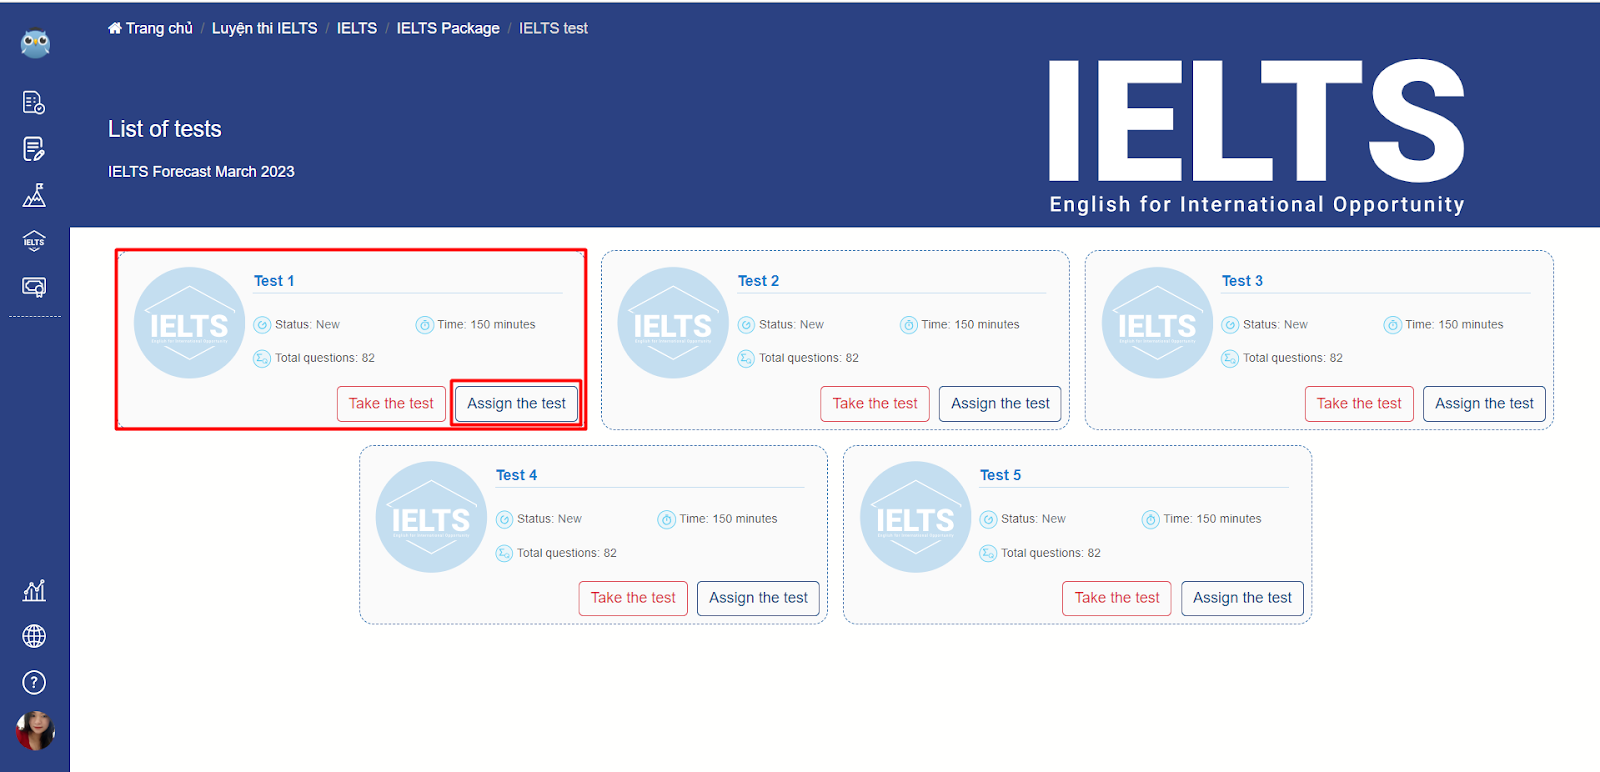Screen dimensions: 1600x772
Task: Open the mountain flag goals sidebar icon
Action: point(34,195)
